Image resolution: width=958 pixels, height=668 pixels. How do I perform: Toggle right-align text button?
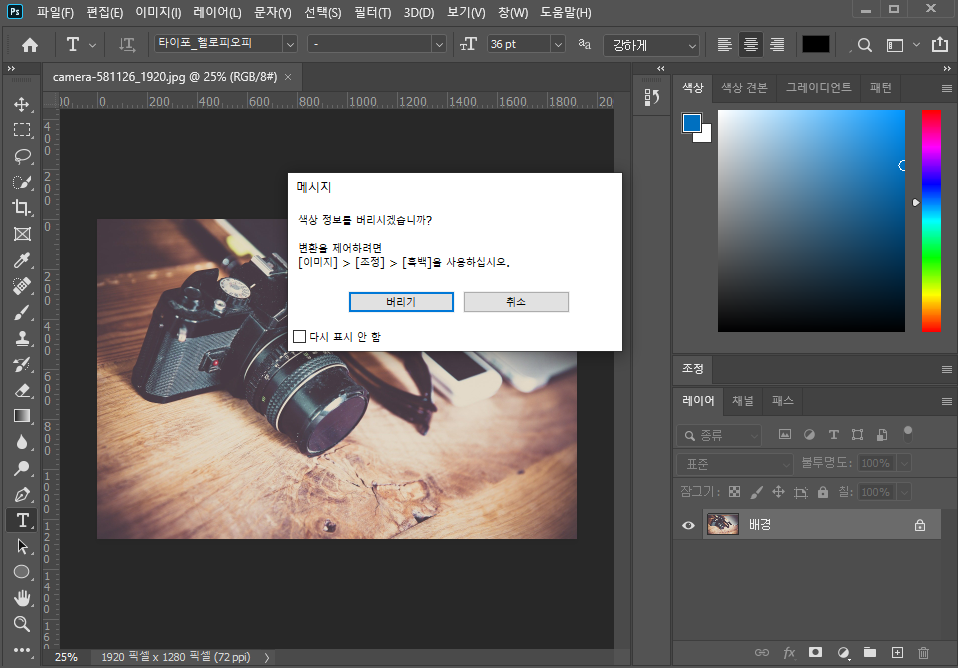(777, 45)
